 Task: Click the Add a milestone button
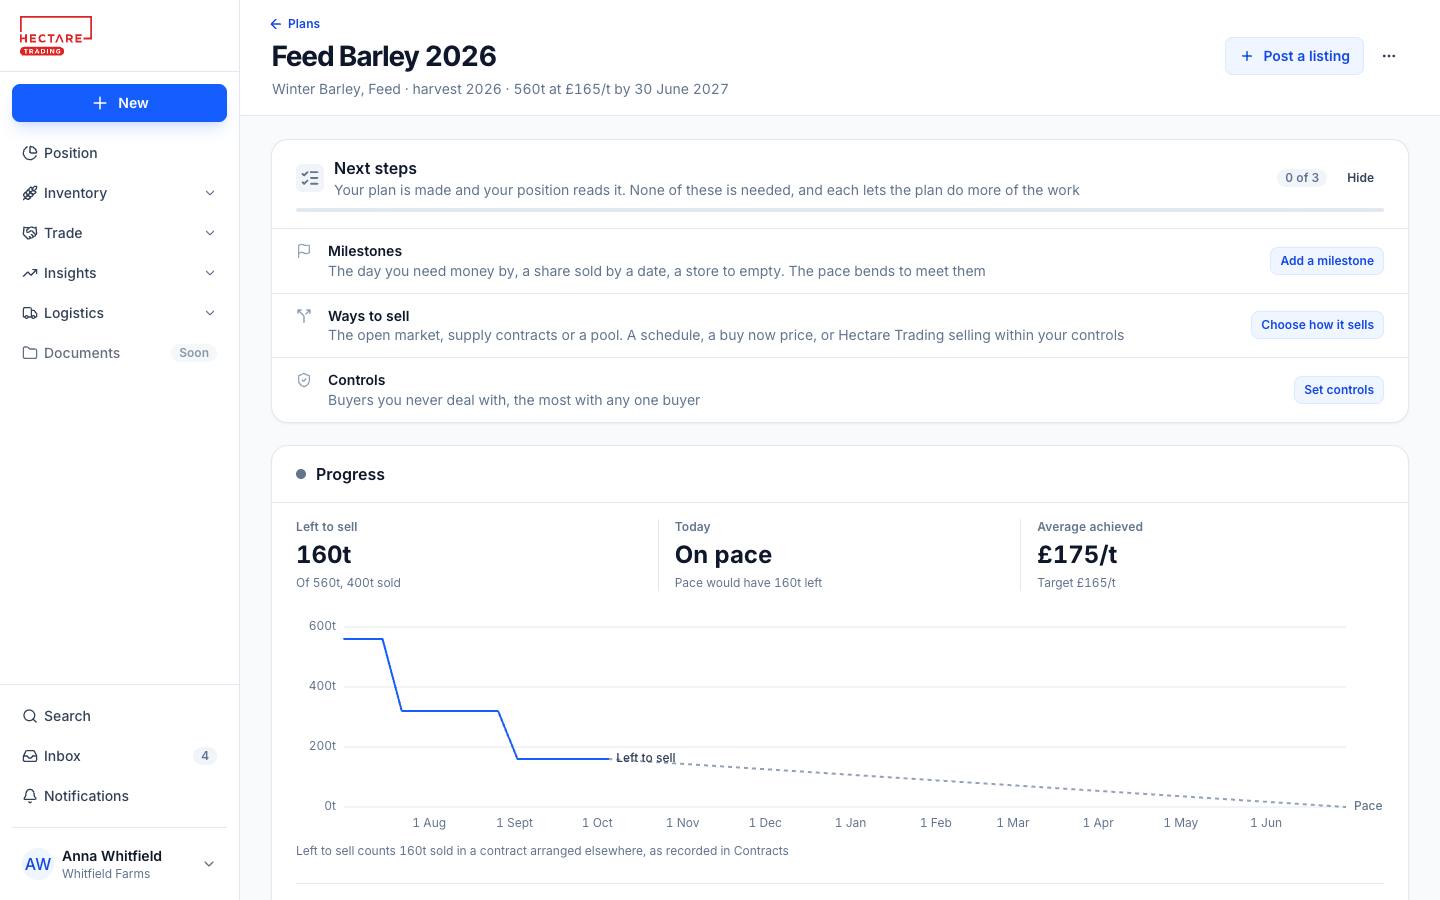(x=1327, y=261)
